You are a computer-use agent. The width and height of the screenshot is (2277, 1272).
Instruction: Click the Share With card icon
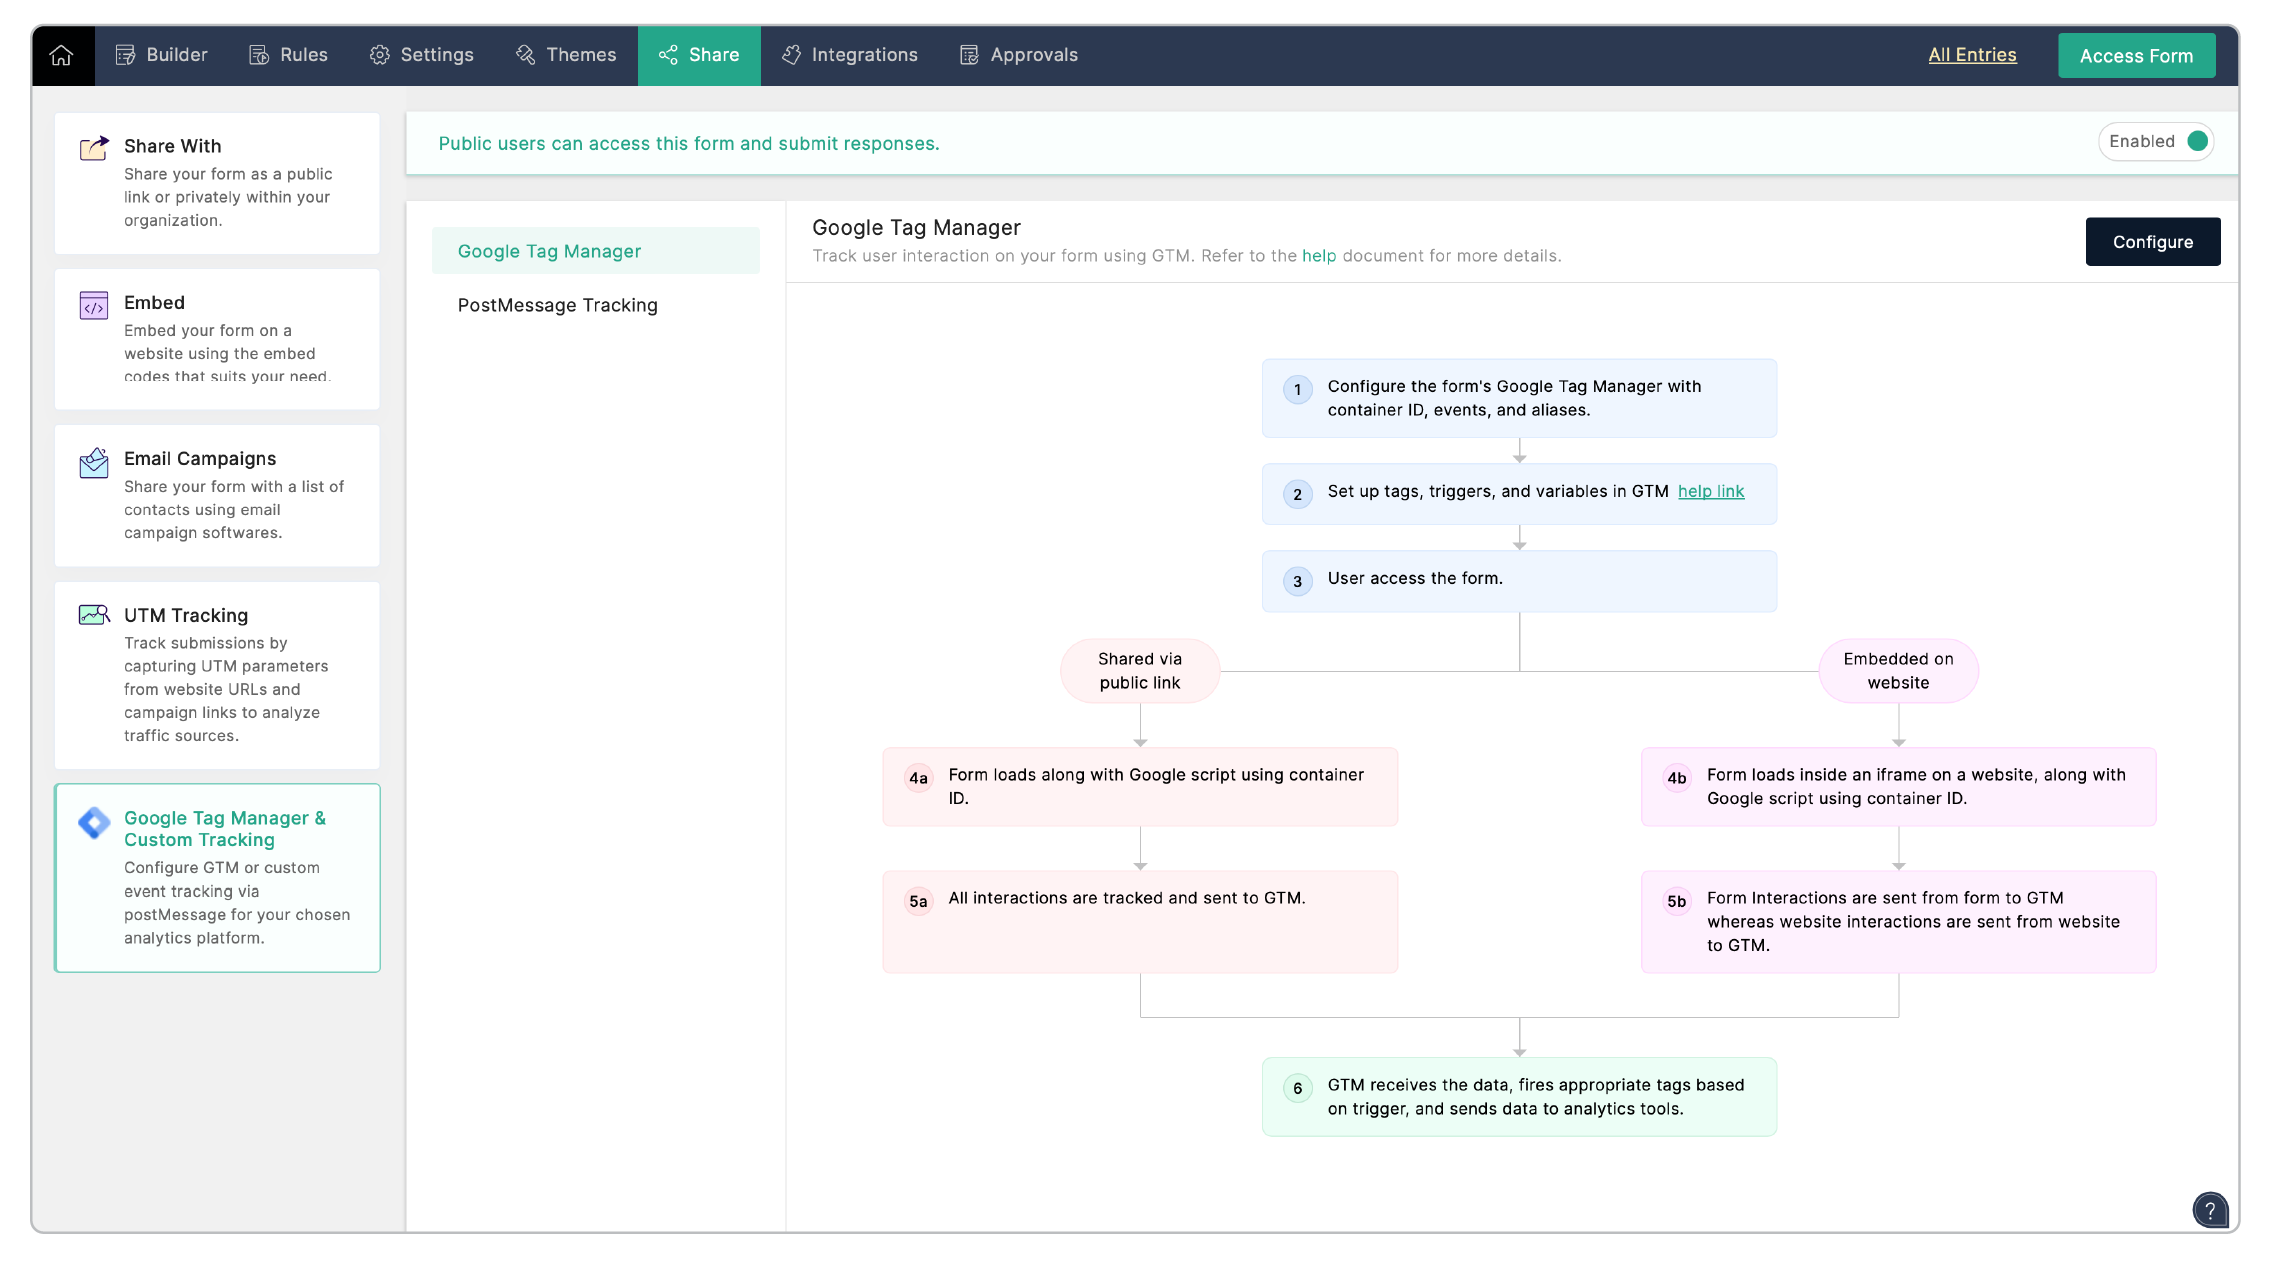point(94,148)
